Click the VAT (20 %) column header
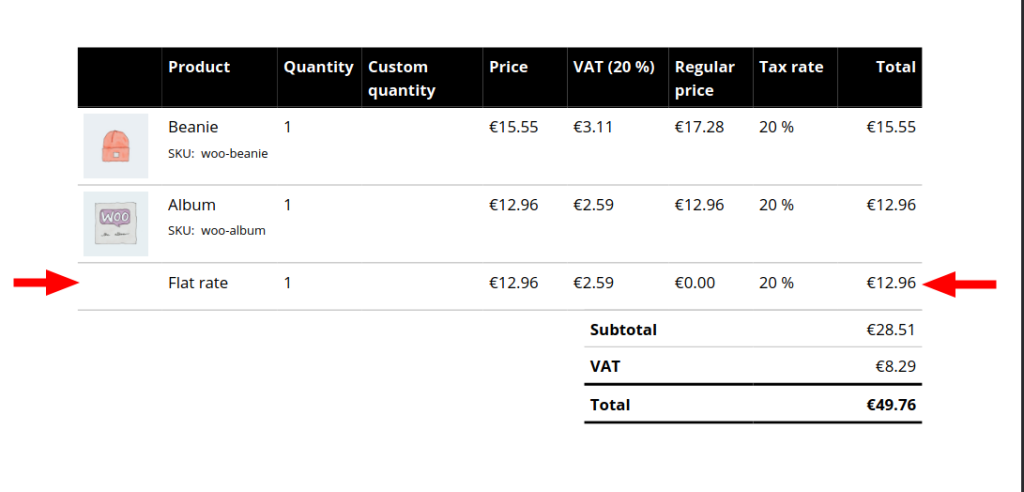1024x492 pixels. point(613,67)
